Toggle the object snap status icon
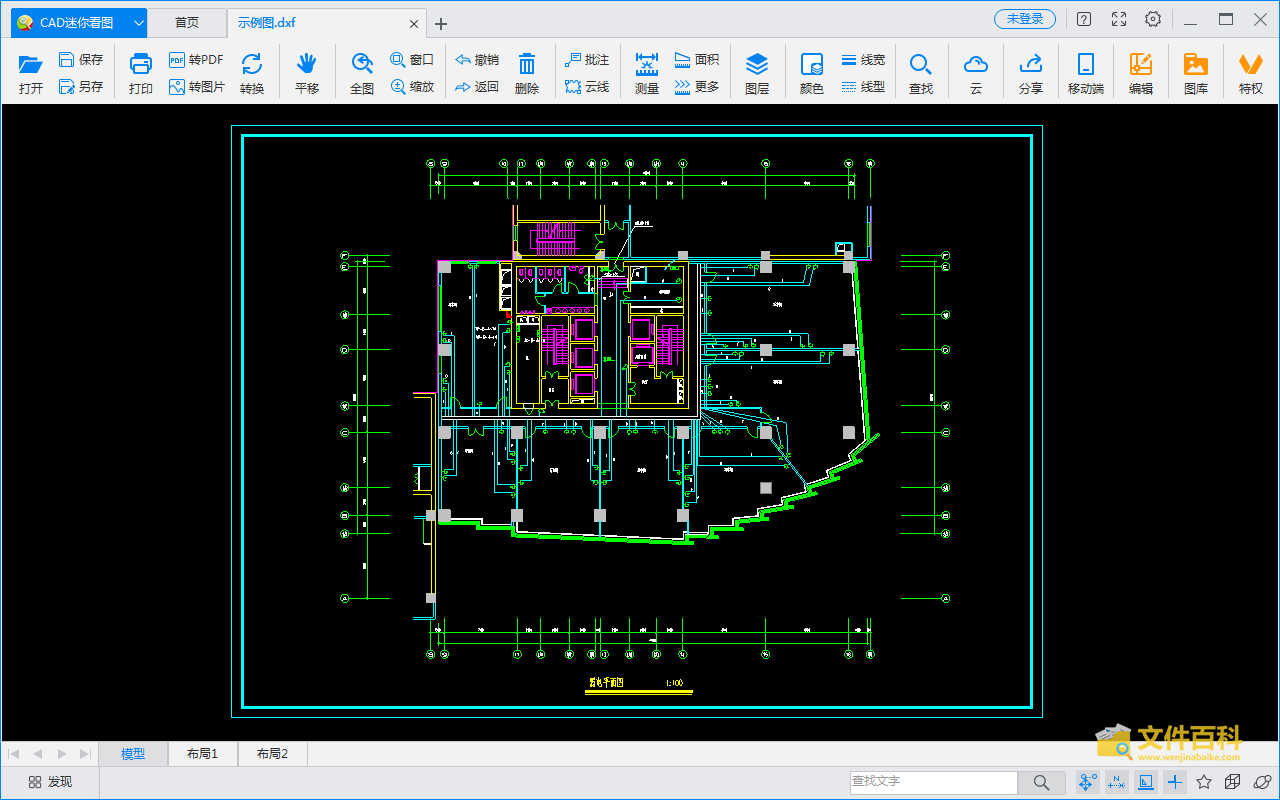The width and height of the screenshot is (1280, 800). coord(1087,782)
